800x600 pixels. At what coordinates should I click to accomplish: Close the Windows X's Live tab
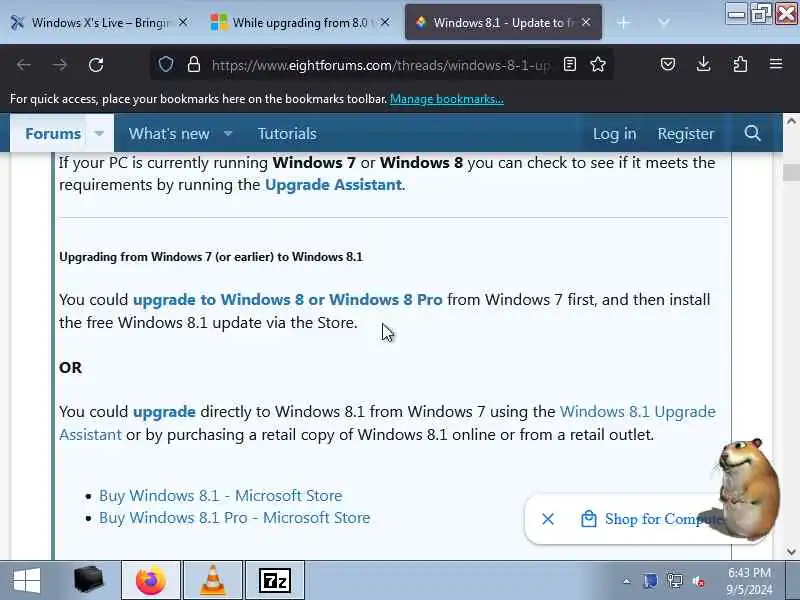pyautogui.click(x=183, y=22)
